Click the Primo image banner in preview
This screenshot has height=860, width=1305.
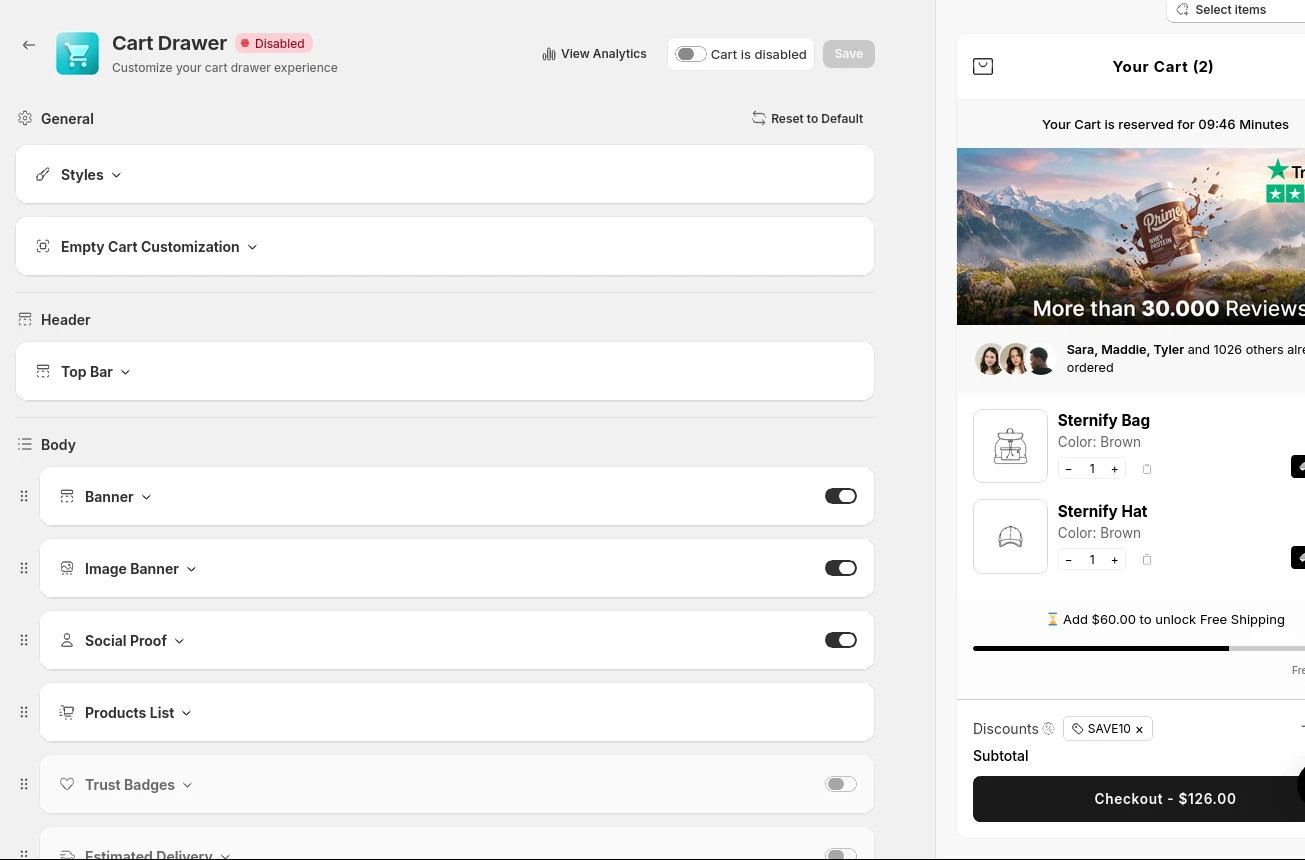[1131, 237]
